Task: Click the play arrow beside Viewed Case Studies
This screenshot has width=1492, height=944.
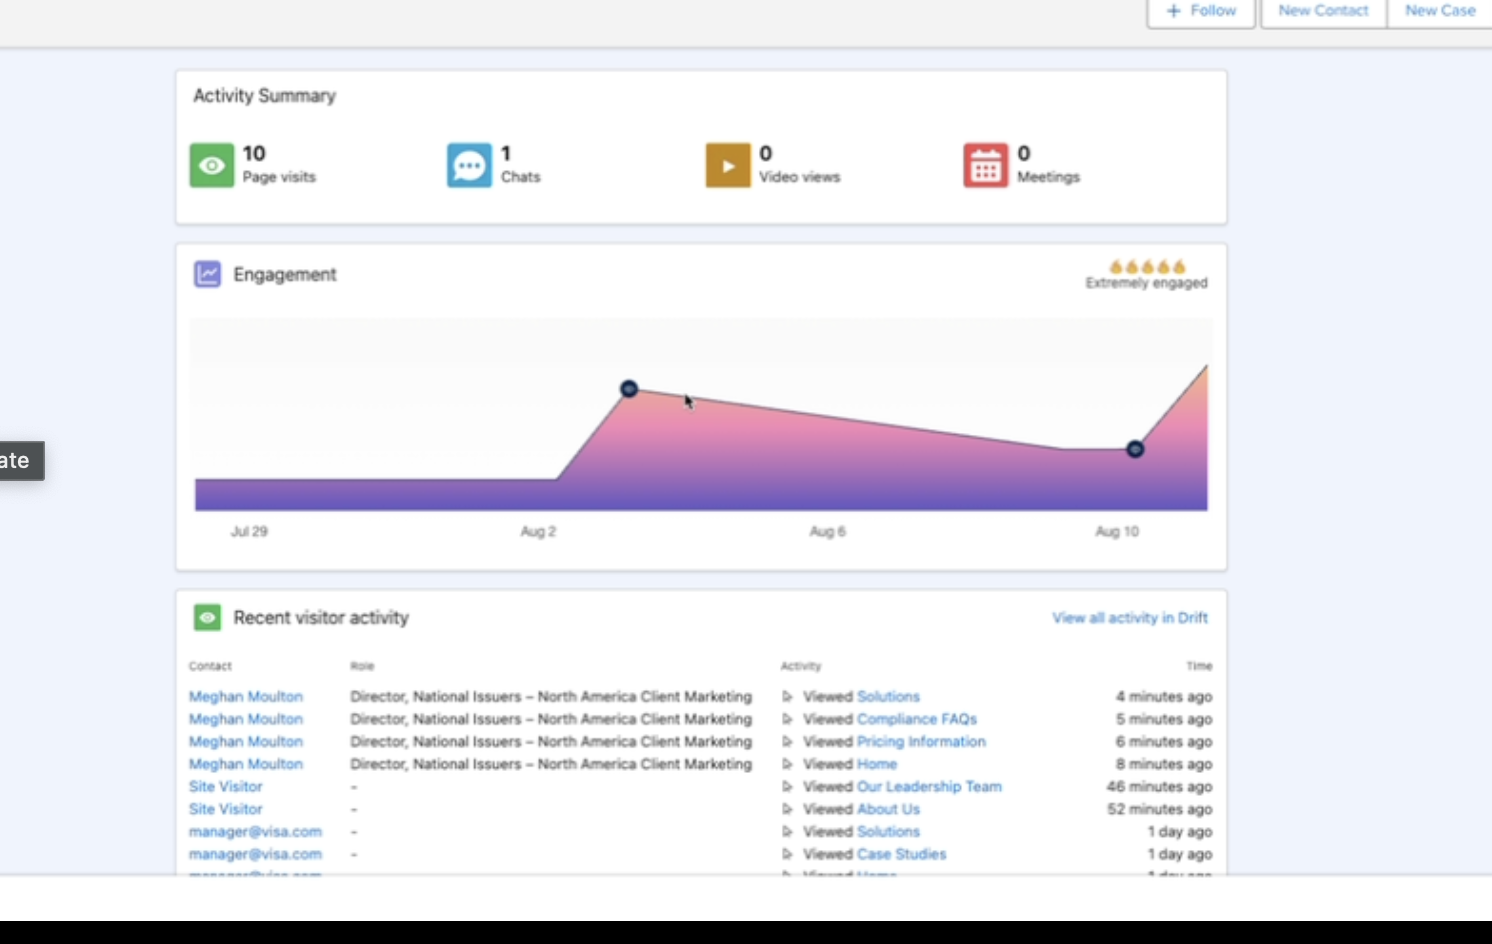Action: coord(787,854)
